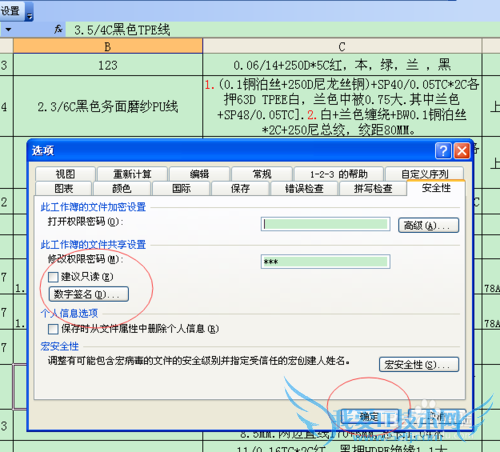Screen dimensions: 500x452
Task: Open the 1-2-3 的帮助 tab
Action: pyautogui.click(x=338, y=174)
